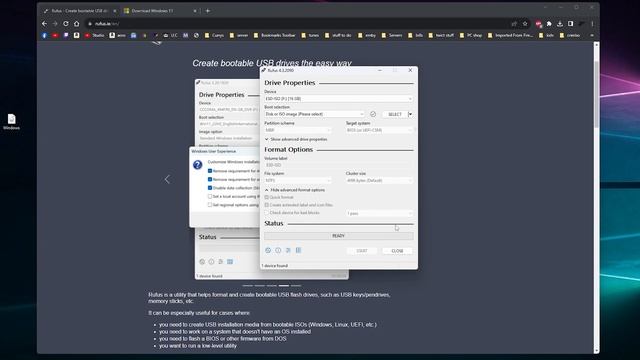The image size is (640, 360).
Task: Toggle the Quick format checkbox
Action: point(267,197)
